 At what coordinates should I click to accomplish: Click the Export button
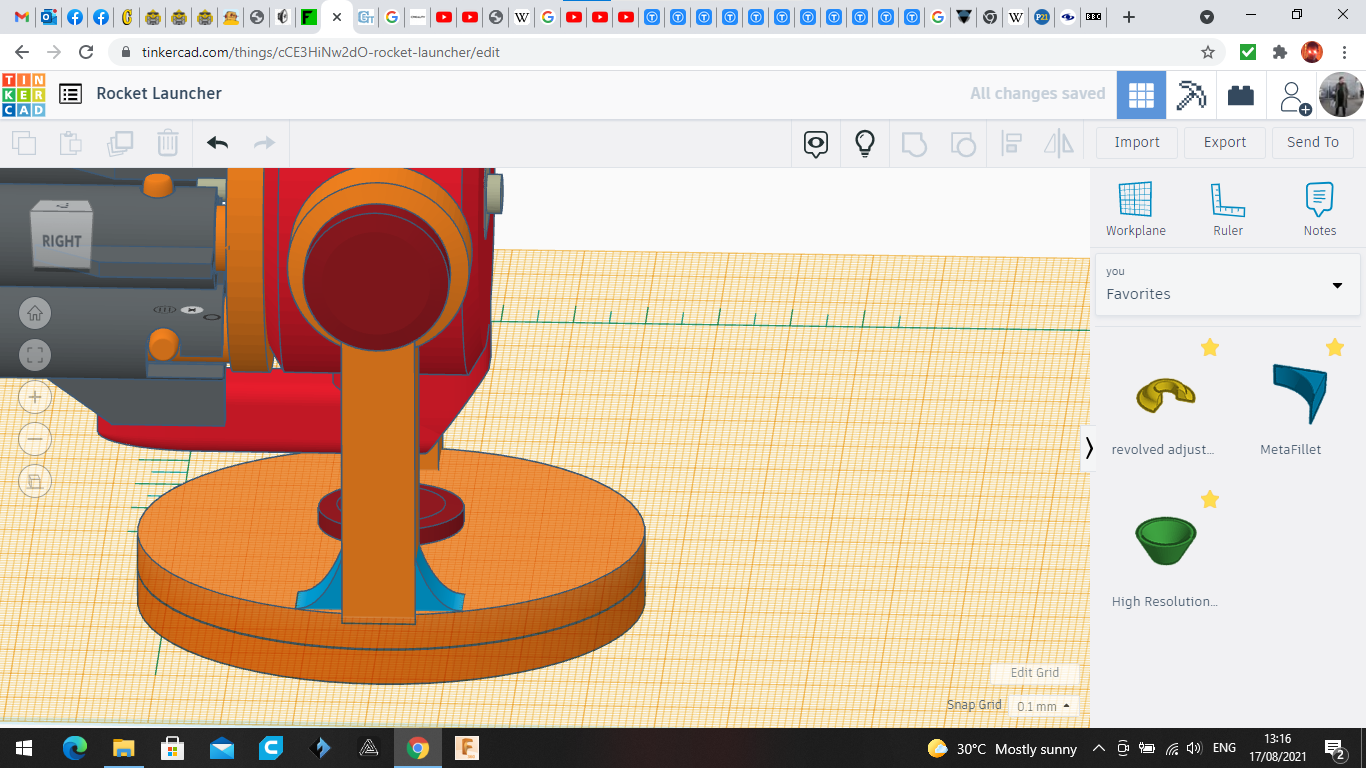click(x=1224, y=142)
